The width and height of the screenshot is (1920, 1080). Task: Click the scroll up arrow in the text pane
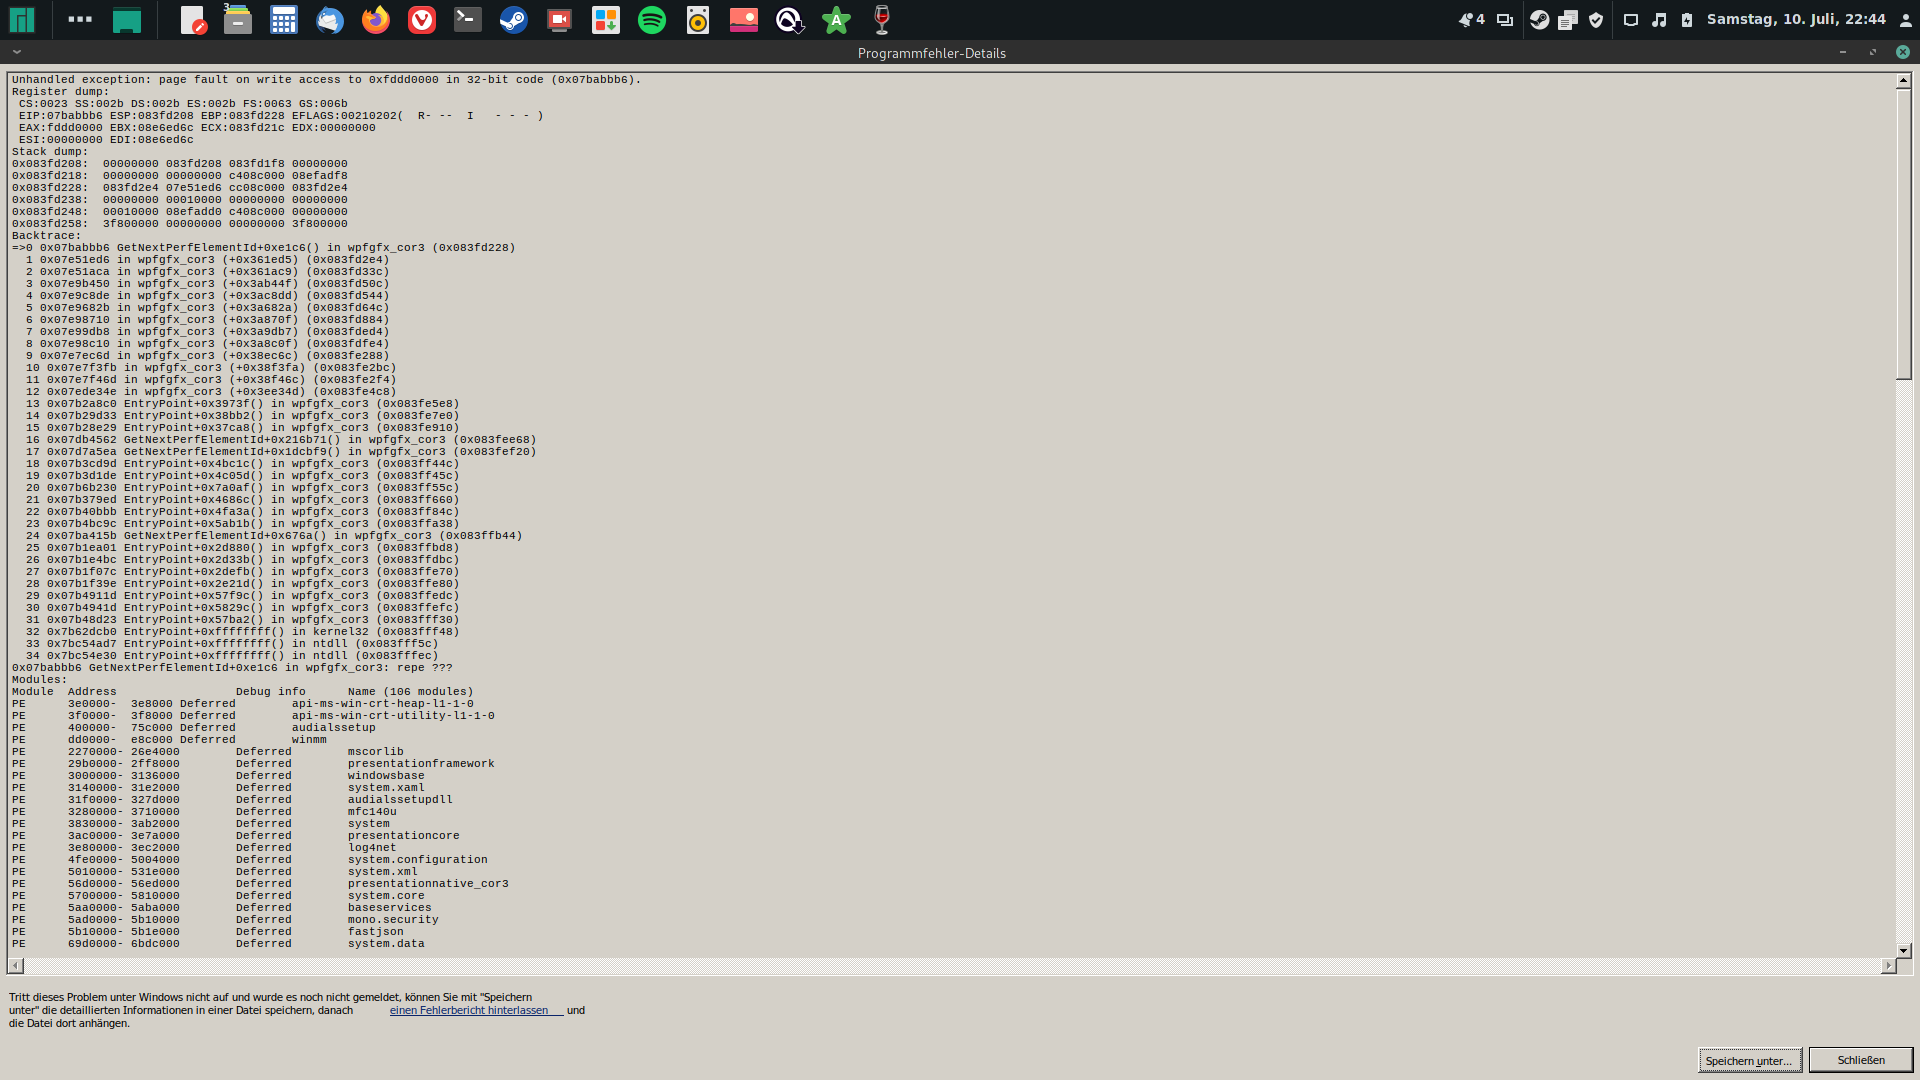click(1904, 80)
